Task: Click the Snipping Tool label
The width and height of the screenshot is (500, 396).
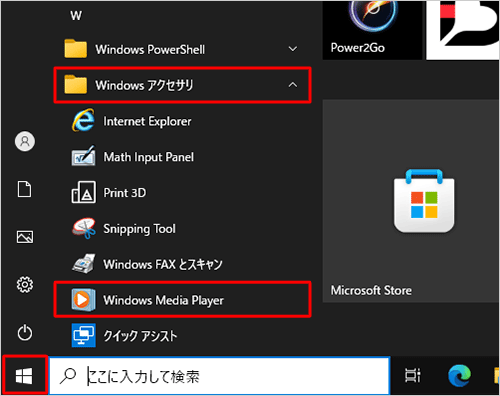Action: tap(139, 229)
